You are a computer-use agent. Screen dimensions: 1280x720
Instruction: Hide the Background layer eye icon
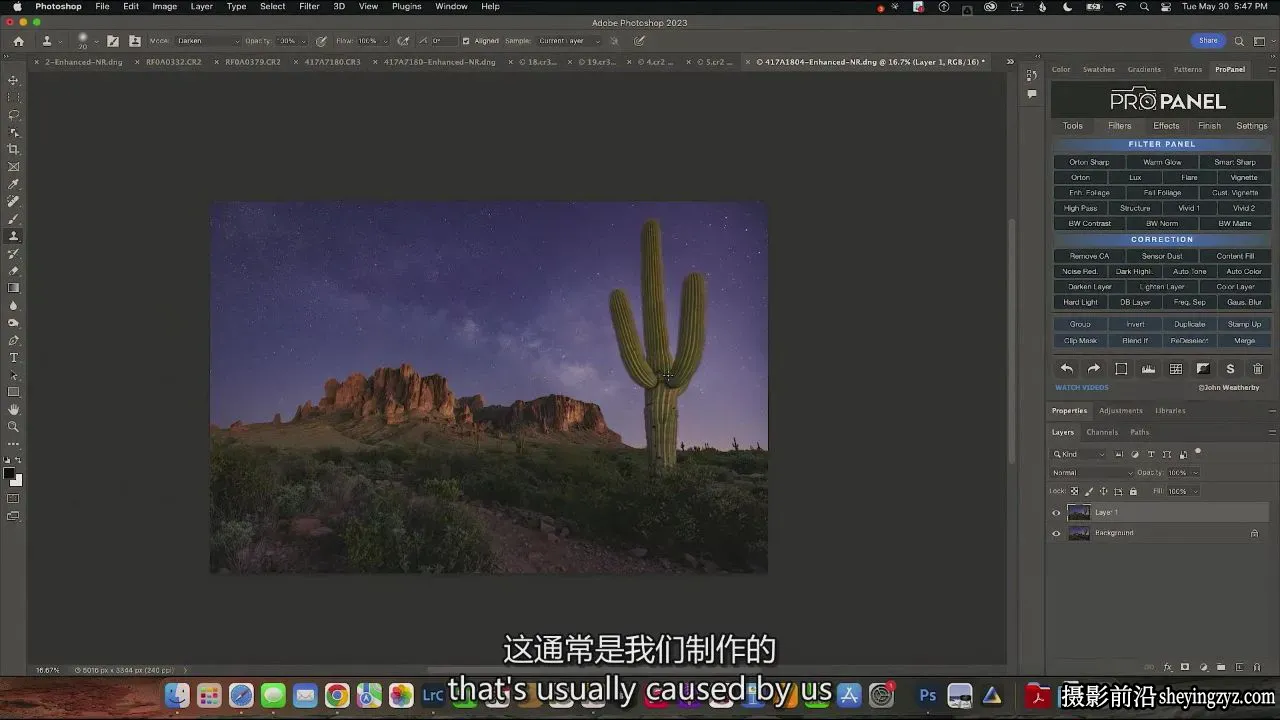[1056, 534]
